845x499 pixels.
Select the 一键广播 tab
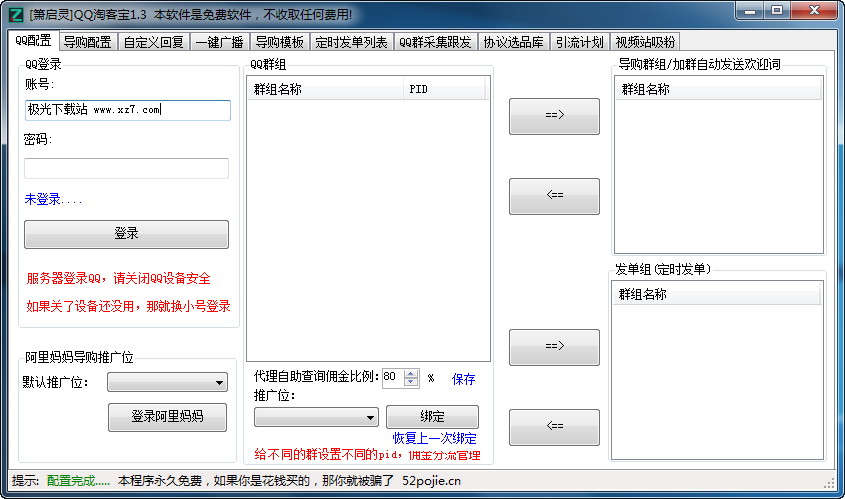(219, 41)
